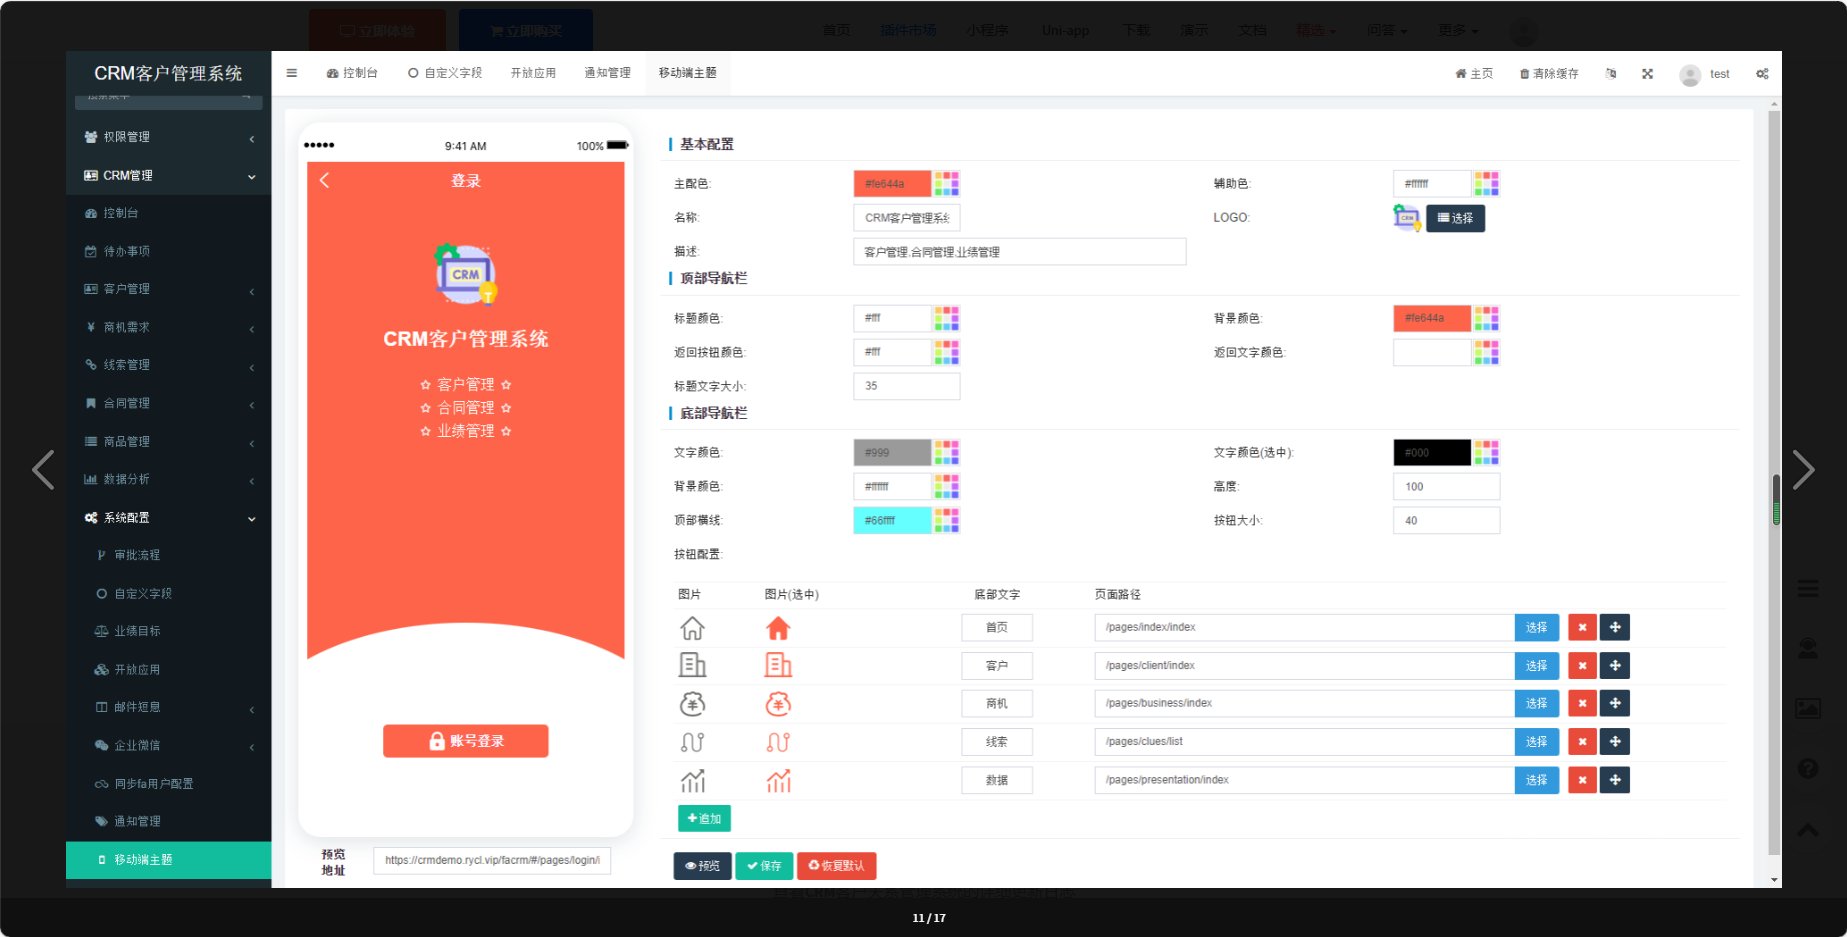
Task: Delete the 线索 navigation row with red X
Action: pyautogui.click(x=1582, y=741)
